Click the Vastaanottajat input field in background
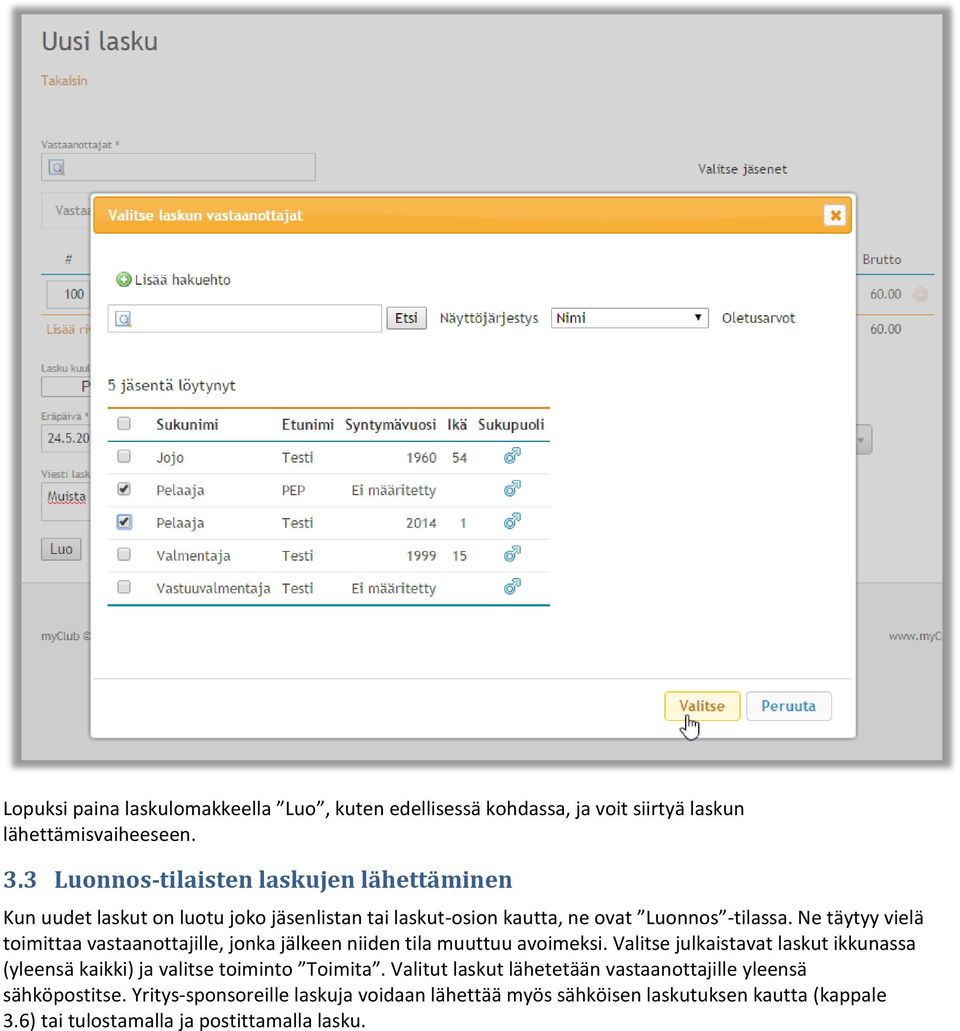 click(178, 168)
